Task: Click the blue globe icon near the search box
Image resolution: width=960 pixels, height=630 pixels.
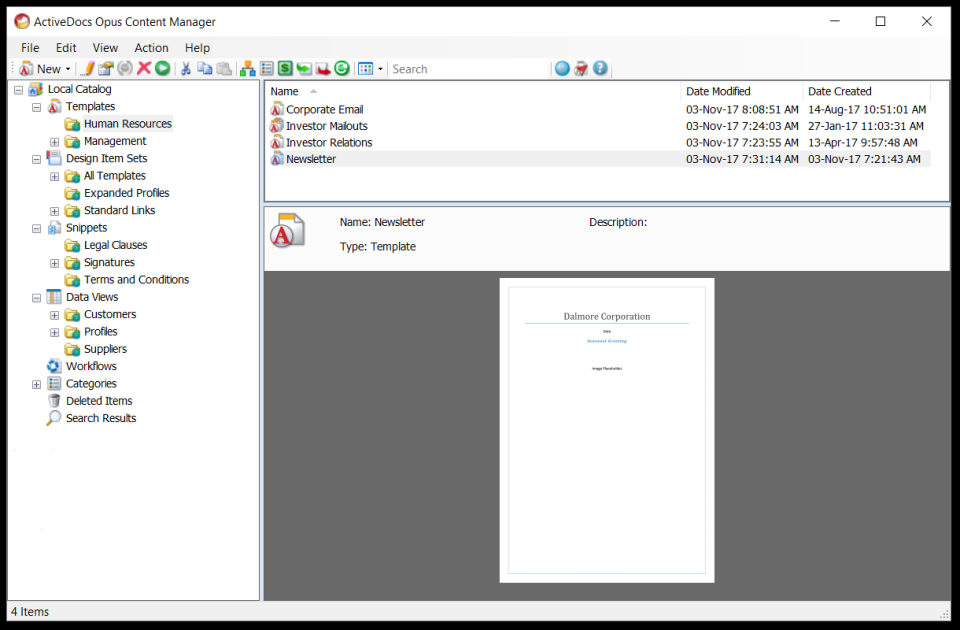Action: tap(562, 68)
